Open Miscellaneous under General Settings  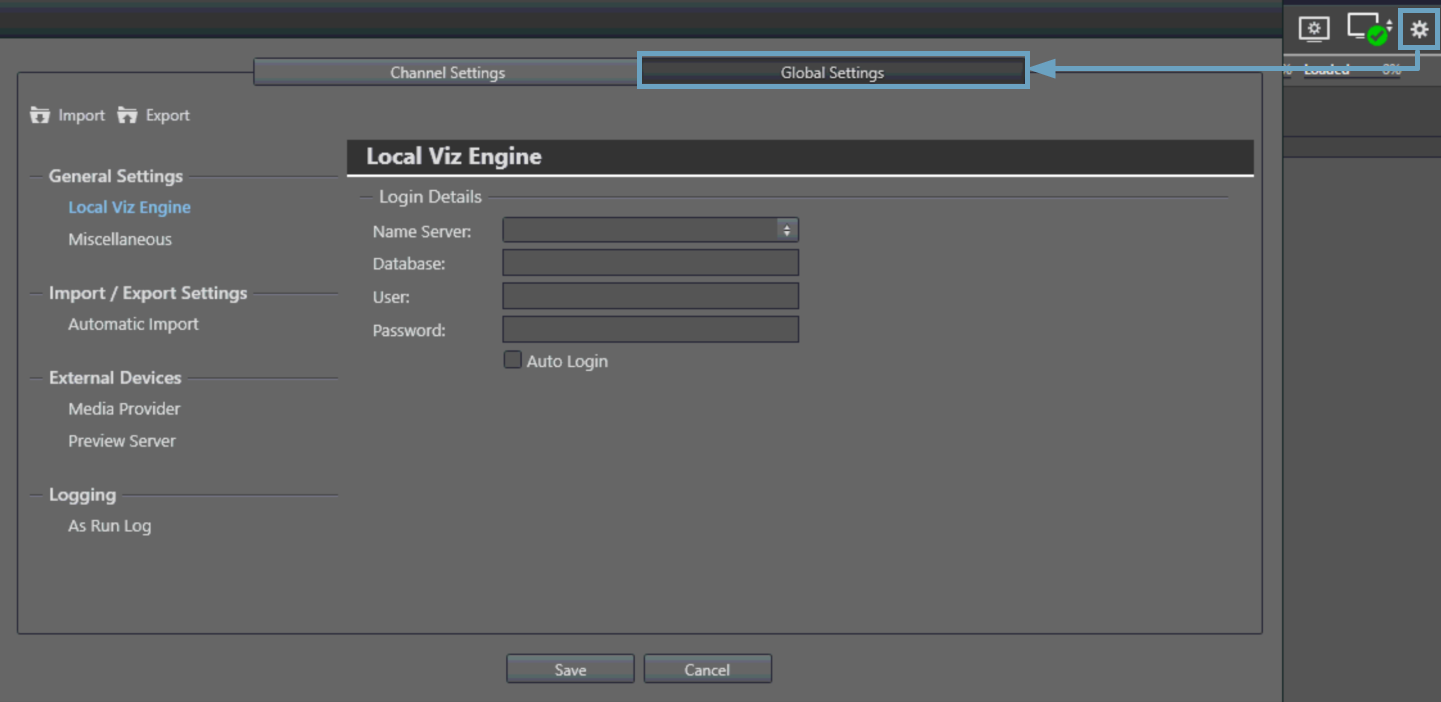(120, 240)
